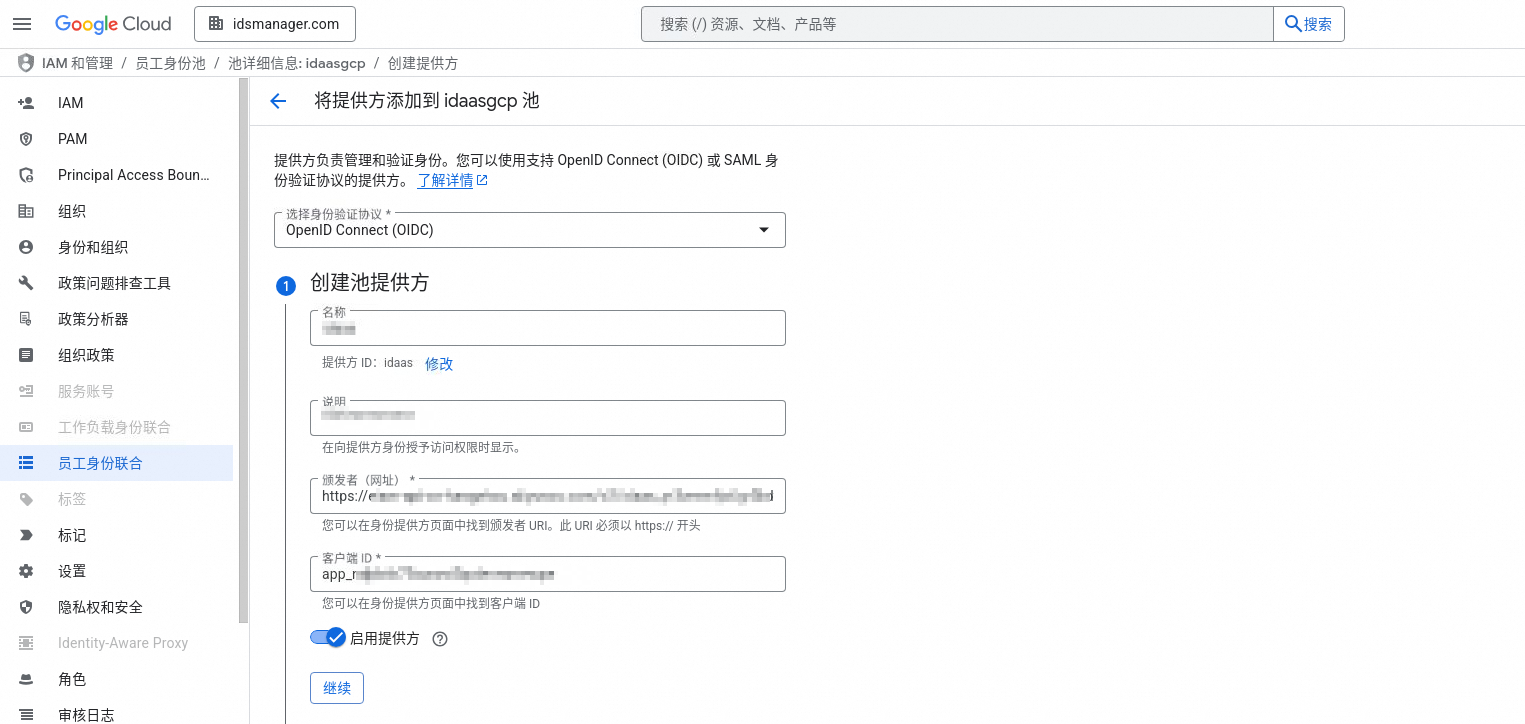The height and width of the screenshot is (724, 1525).
Task: Click the 组织 building sidebar icon
Action: pos(27,211)
